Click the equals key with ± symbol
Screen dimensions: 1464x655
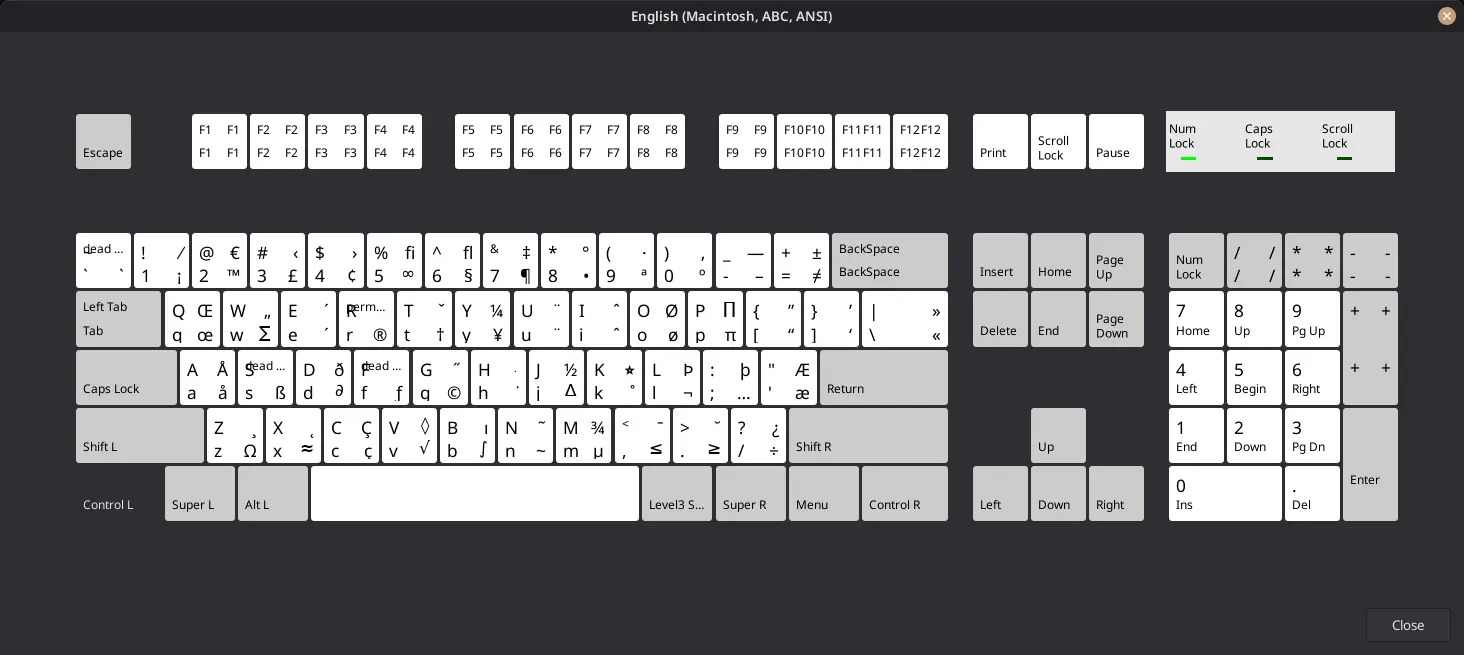(802, 260)
